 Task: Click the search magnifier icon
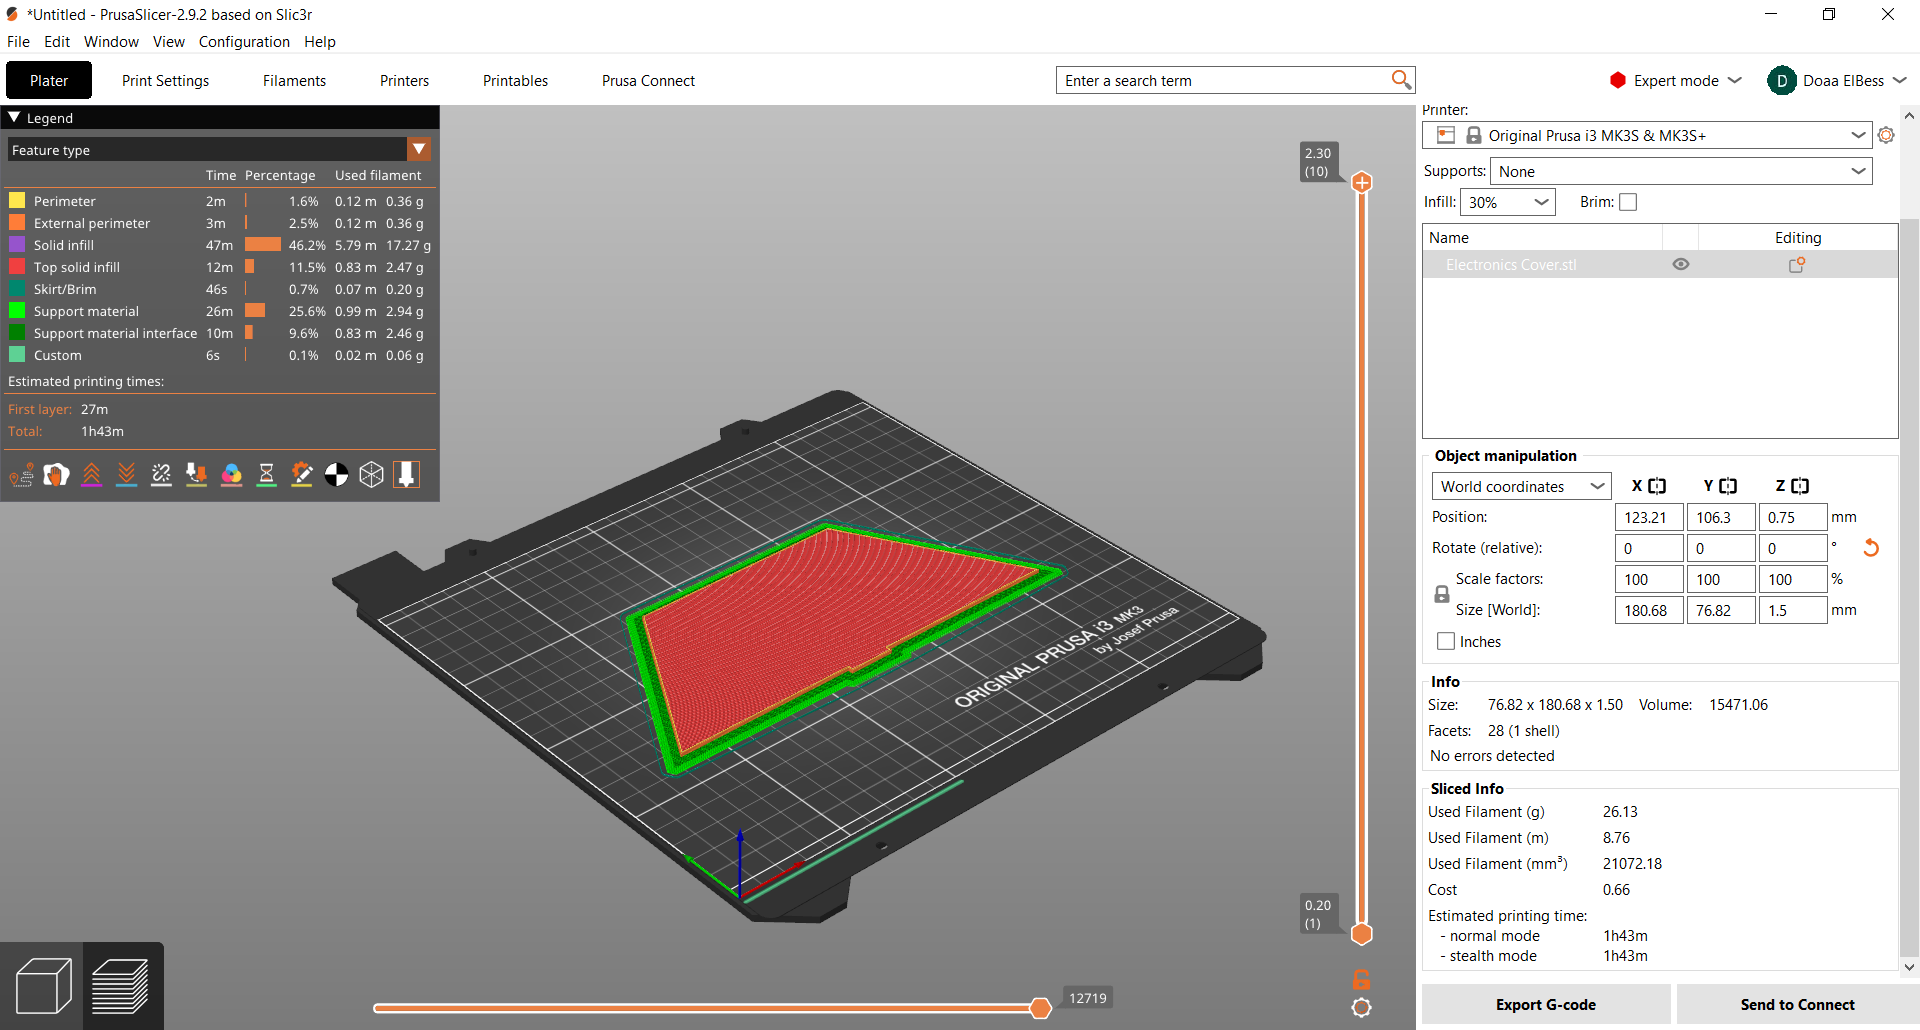click(x=1401, y=80)
